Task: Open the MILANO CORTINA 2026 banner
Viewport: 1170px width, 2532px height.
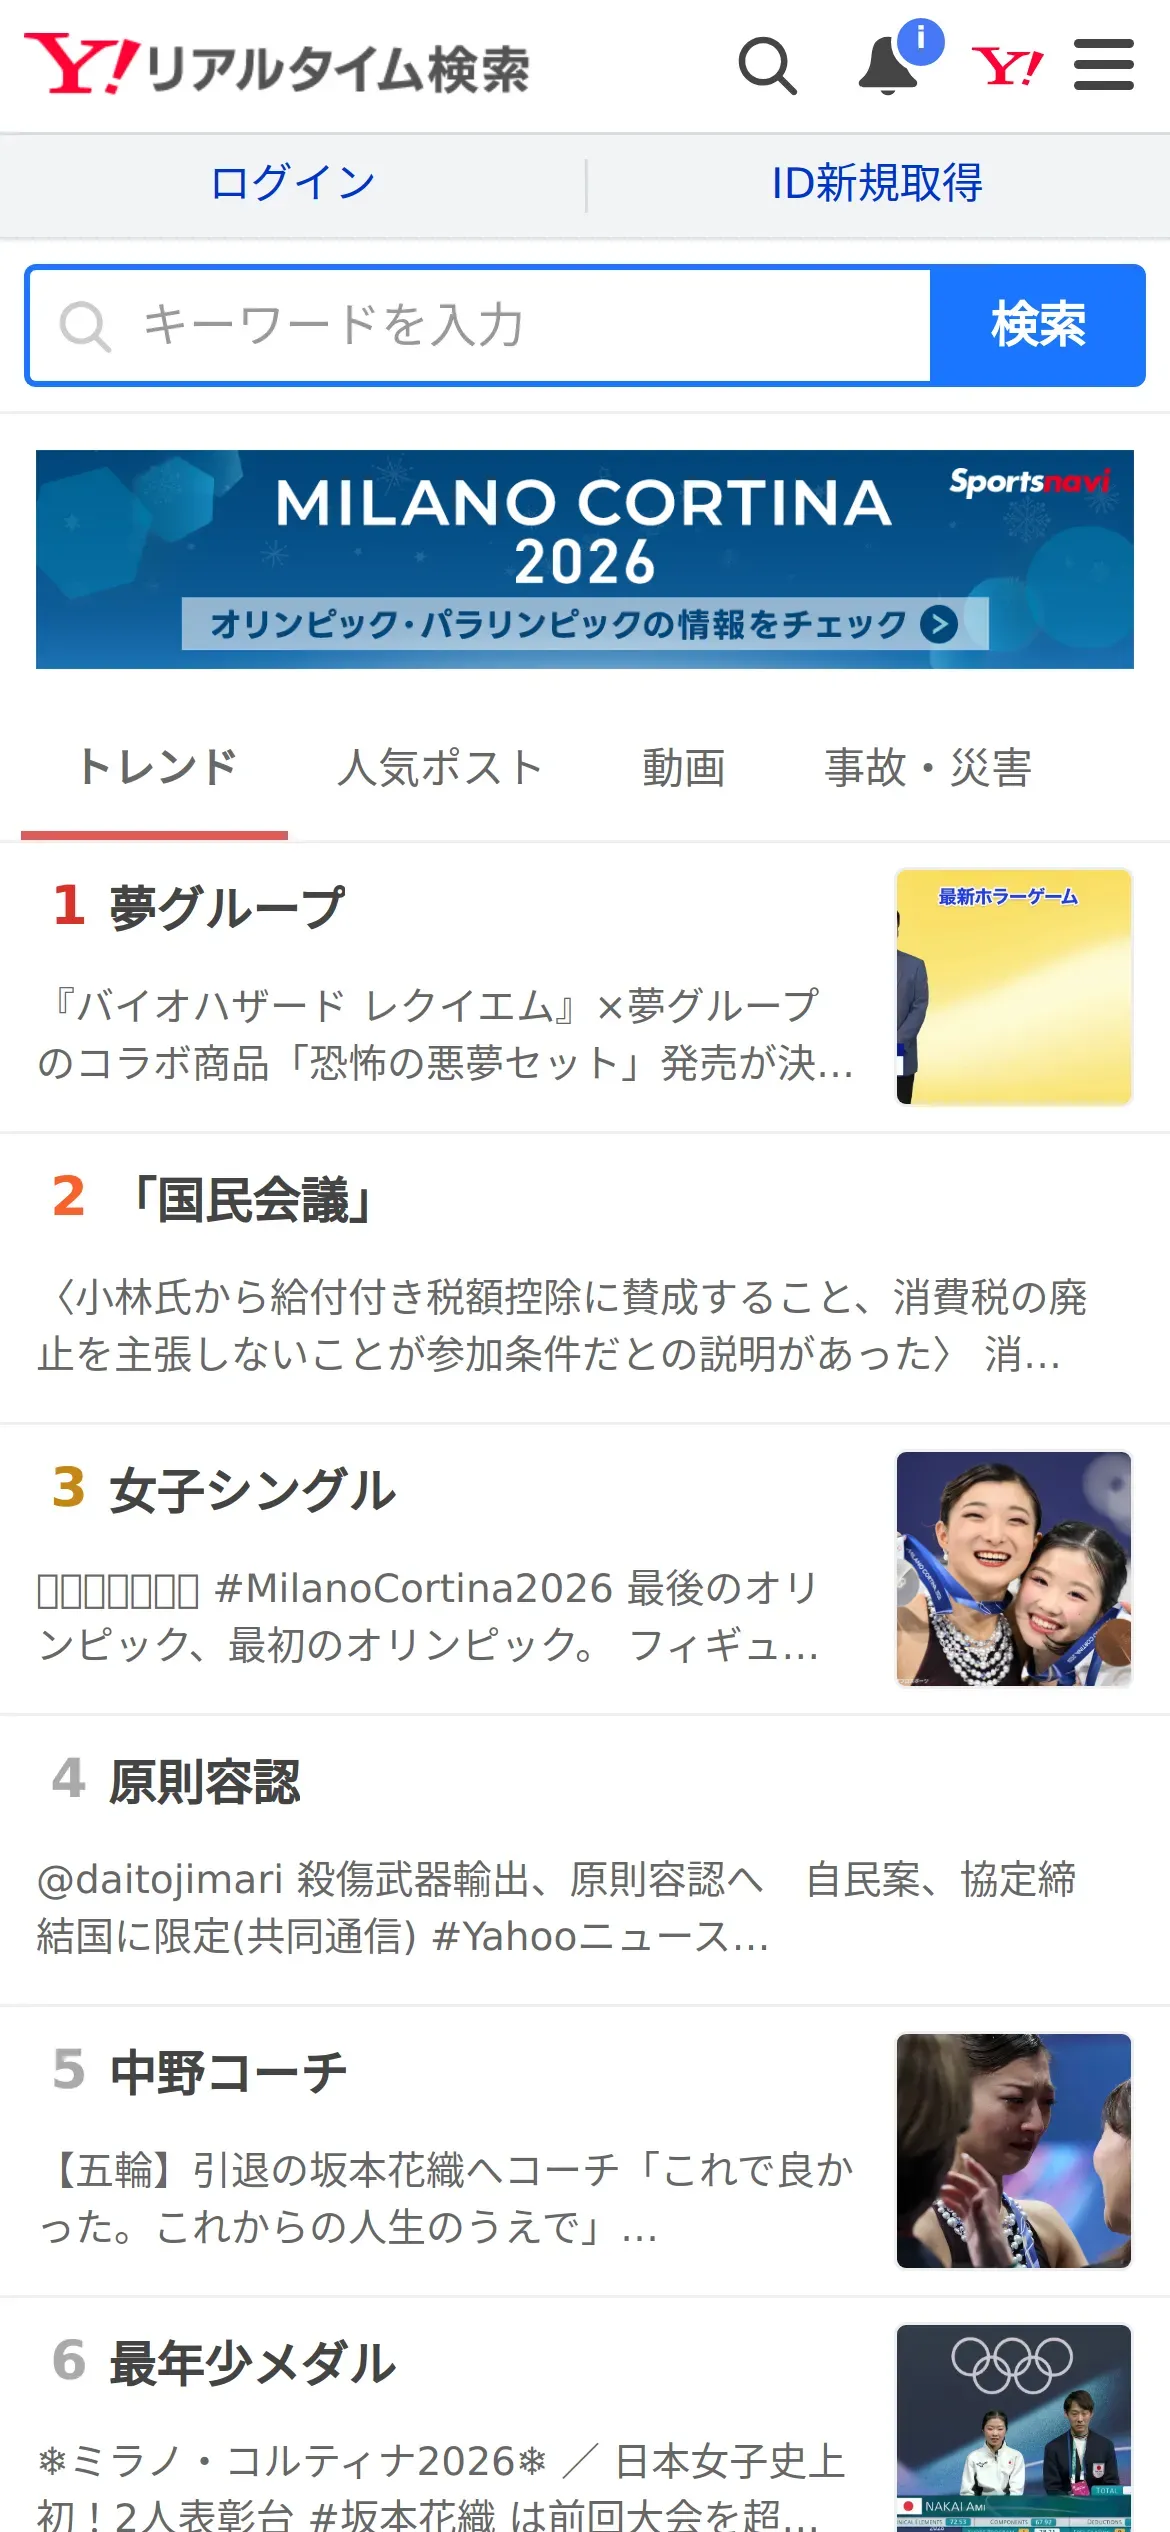Action: pyautogui.click(x=585, y=559)
